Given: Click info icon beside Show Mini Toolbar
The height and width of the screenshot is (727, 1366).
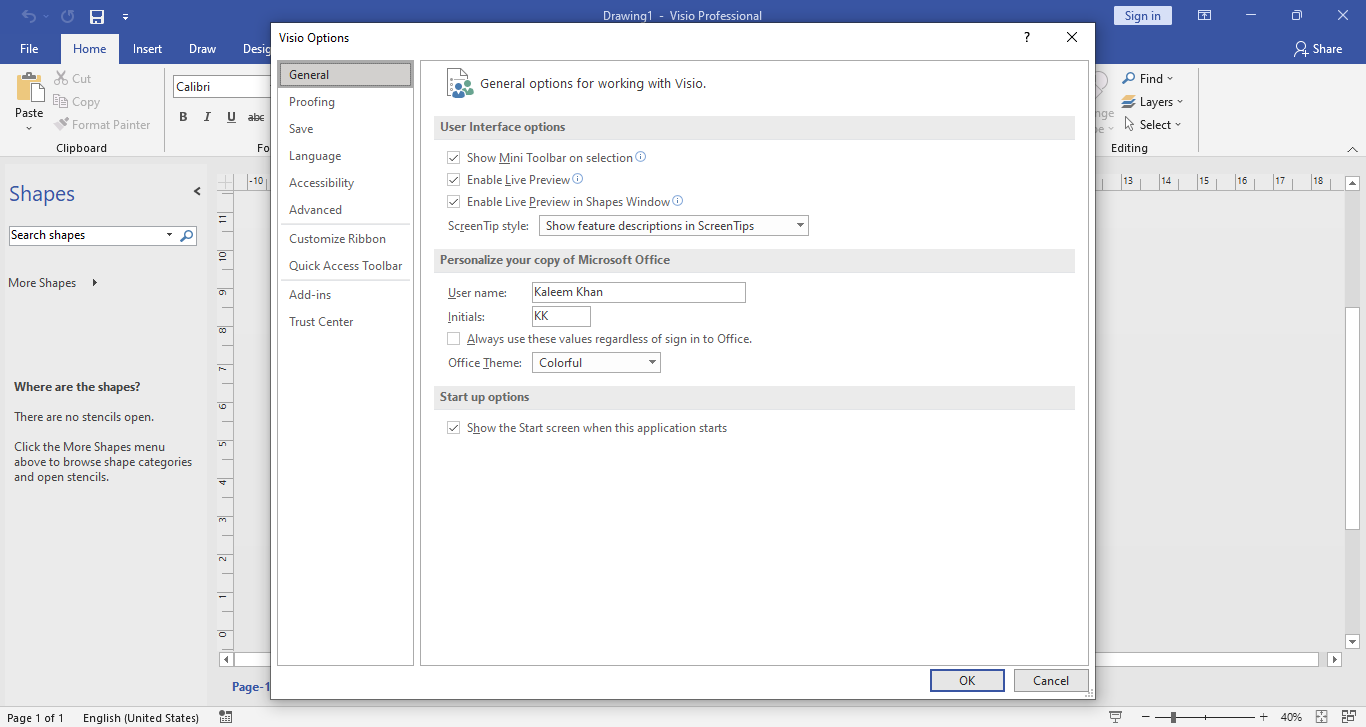Looking at the screenshot, I should click(x=641, y=157).
